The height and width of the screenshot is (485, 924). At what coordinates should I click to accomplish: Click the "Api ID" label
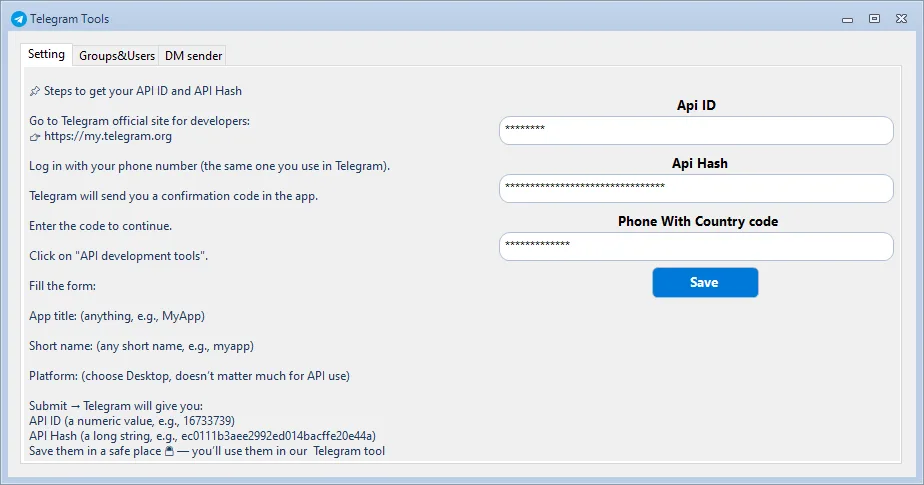696,105
